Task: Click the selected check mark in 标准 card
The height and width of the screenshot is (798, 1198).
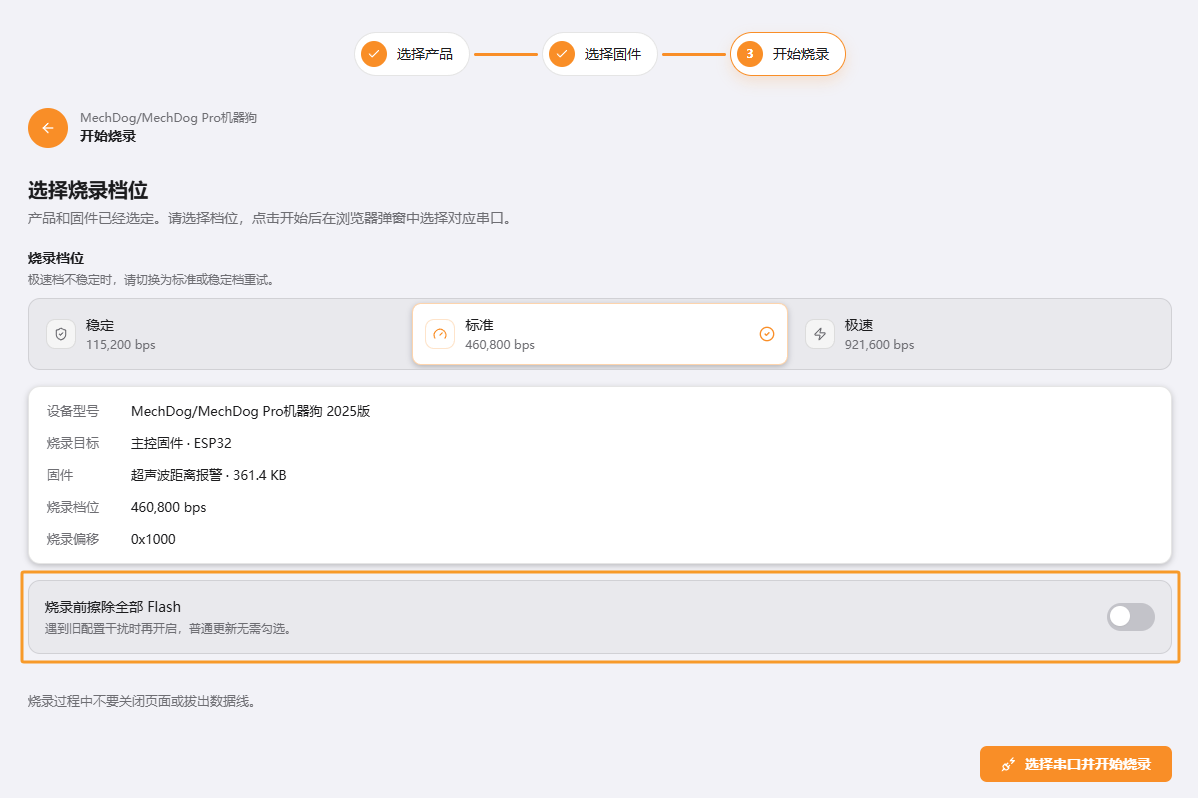Action: click(767, 334)
